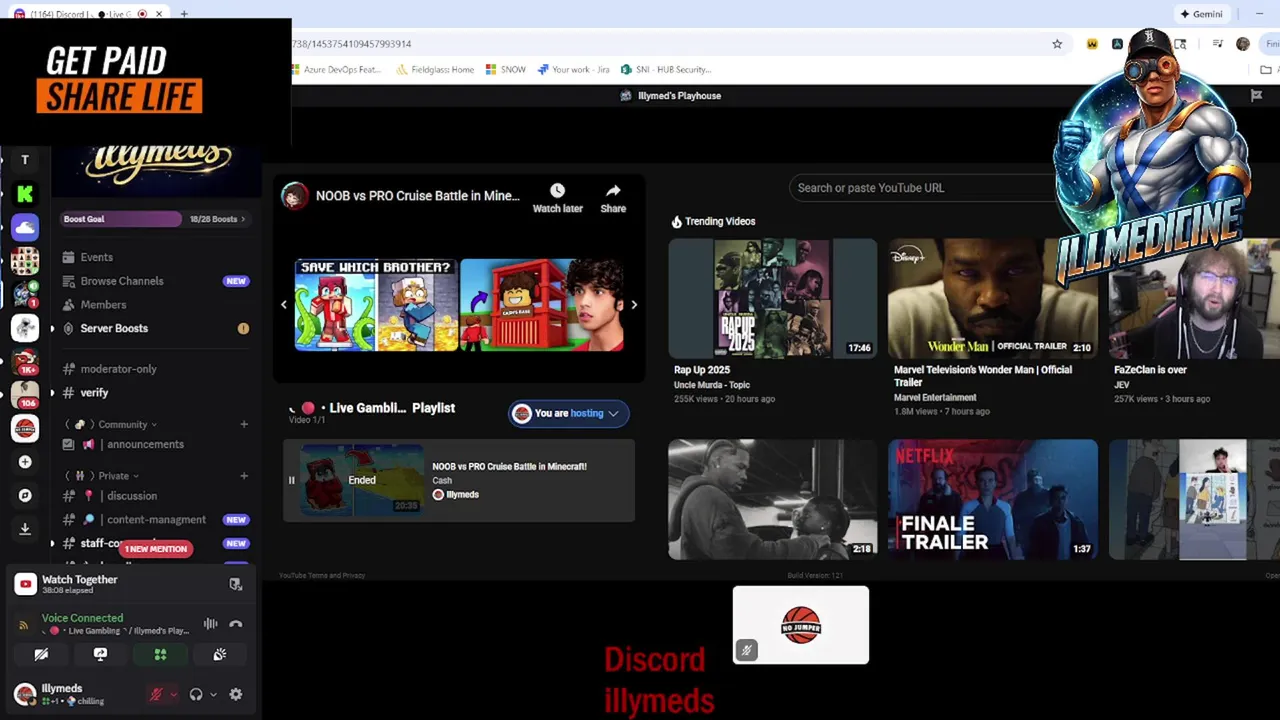This screenshot has width=1280, height=720.
Task: Open FaZeClan is over video title
Action: [x=1150, y=370]
